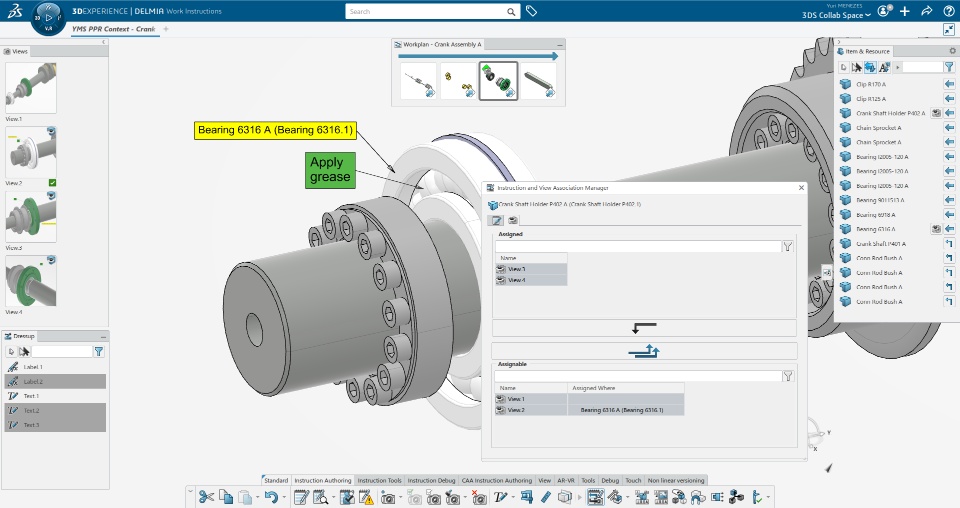Click the filter funnel of the Assigned list
The image size is (960, 508).
pos(788,246)
